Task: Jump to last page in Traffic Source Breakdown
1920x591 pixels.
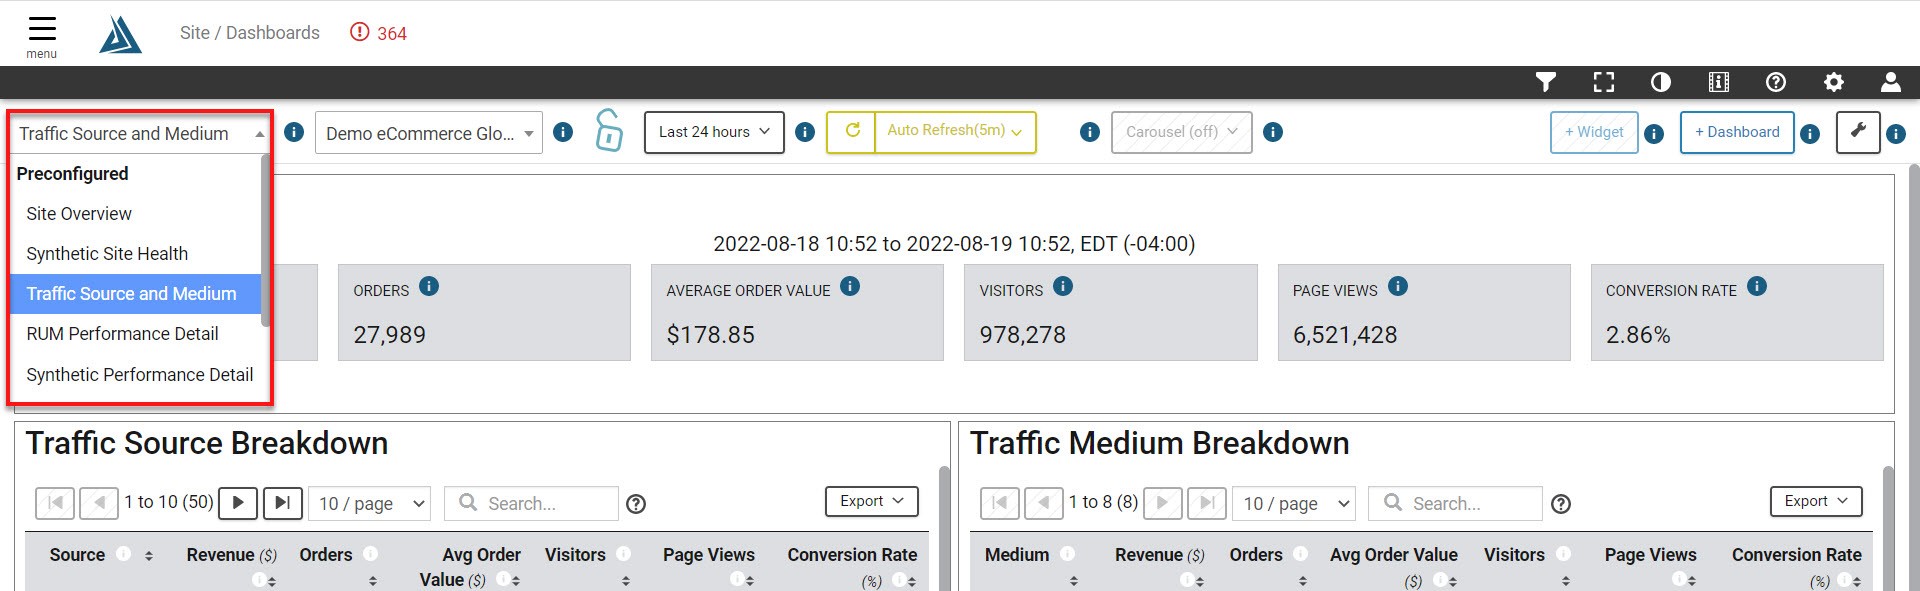Action: tap(283, 503)
